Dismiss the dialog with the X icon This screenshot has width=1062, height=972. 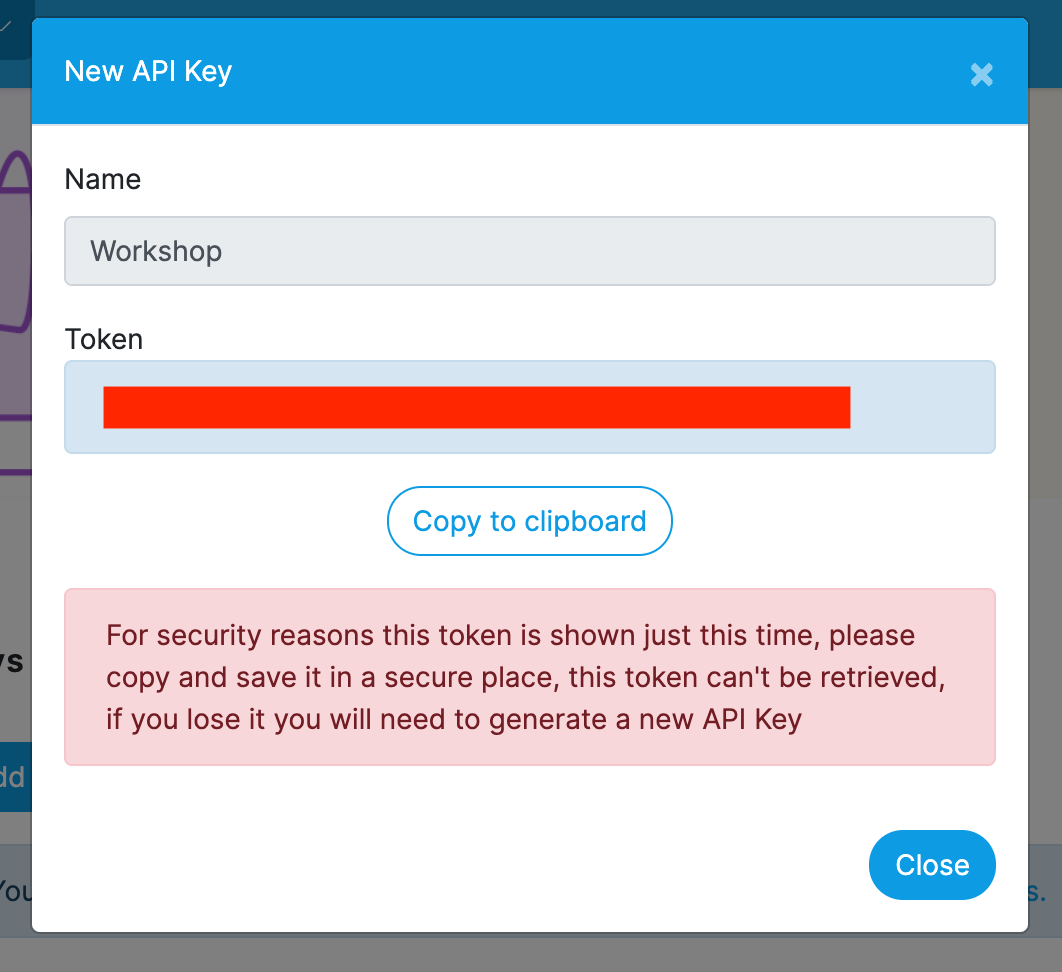[x=981, y=75]
